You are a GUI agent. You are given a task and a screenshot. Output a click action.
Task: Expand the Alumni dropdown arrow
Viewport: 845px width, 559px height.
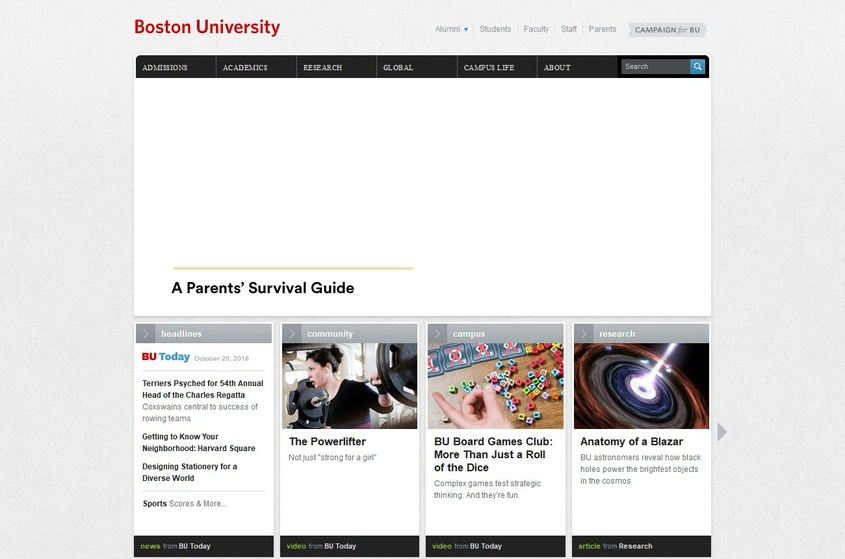466,30
